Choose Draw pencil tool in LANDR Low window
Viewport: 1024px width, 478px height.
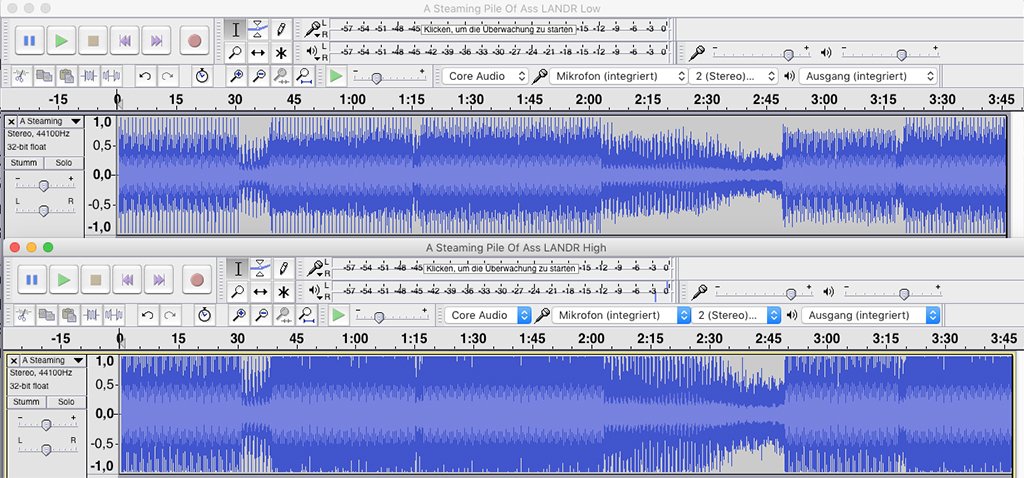pos(284,29)
